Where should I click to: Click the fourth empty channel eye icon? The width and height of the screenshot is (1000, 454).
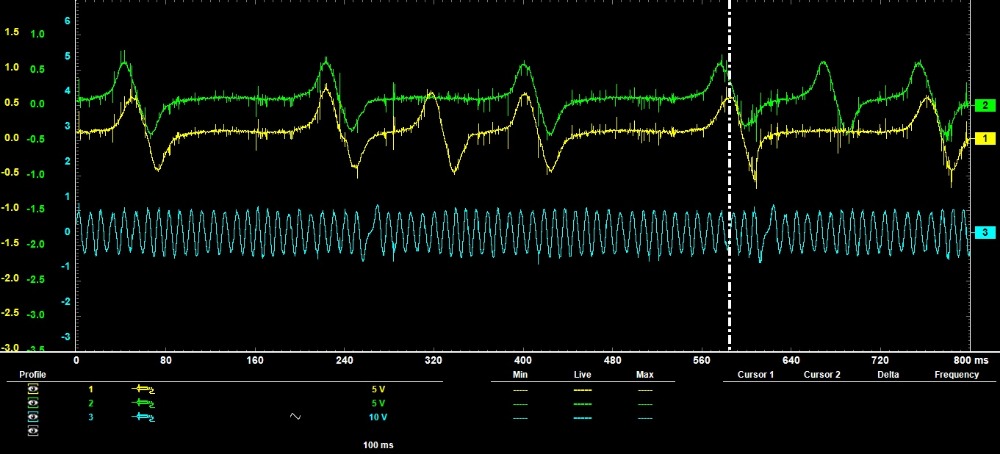[34, 429]
